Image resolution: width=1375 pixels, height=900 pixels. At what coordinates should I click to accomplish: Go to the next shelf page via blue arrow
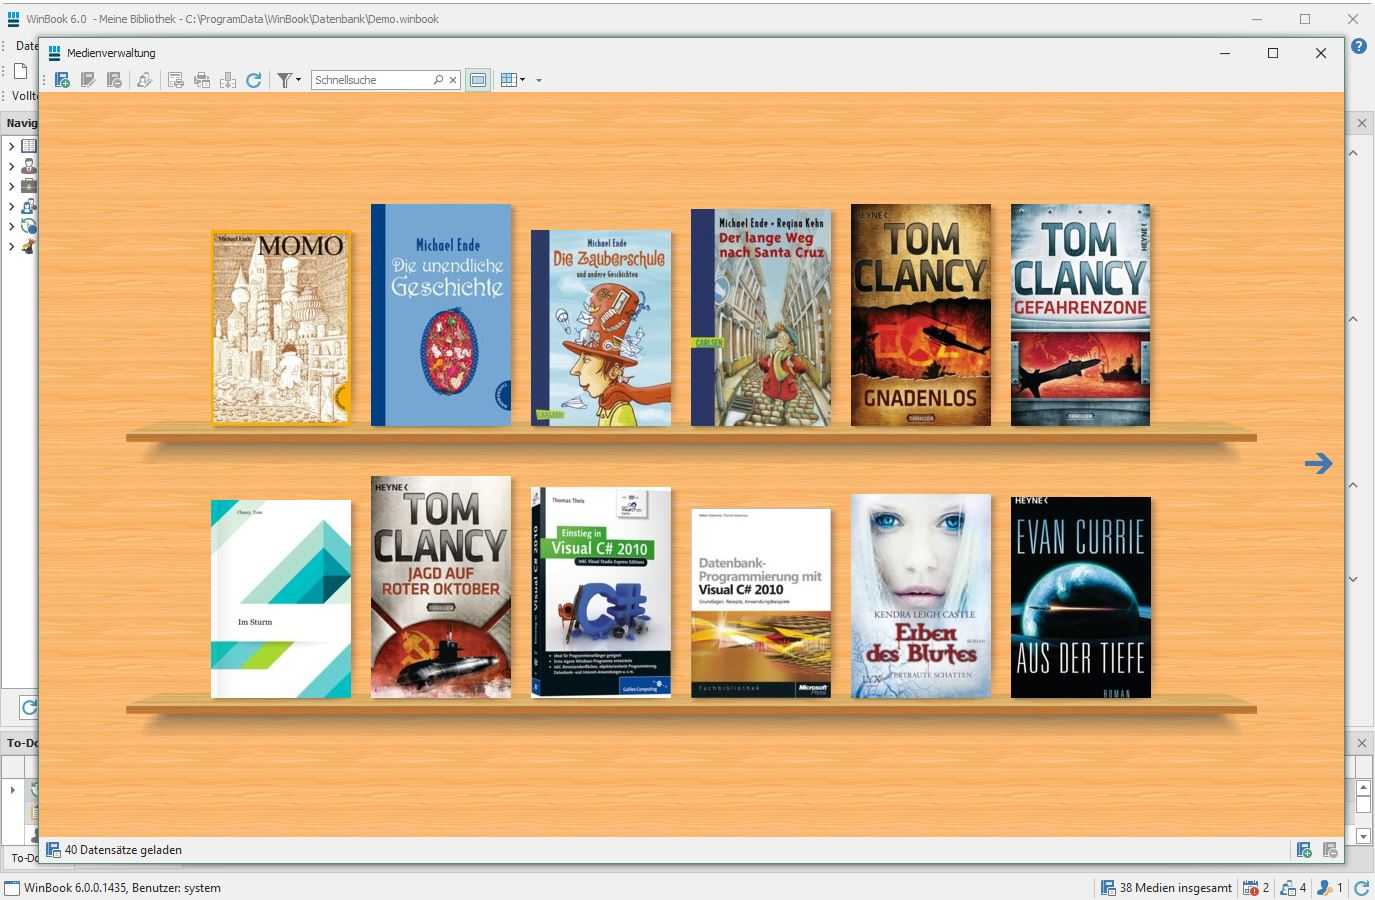(x=1321, y=463)
